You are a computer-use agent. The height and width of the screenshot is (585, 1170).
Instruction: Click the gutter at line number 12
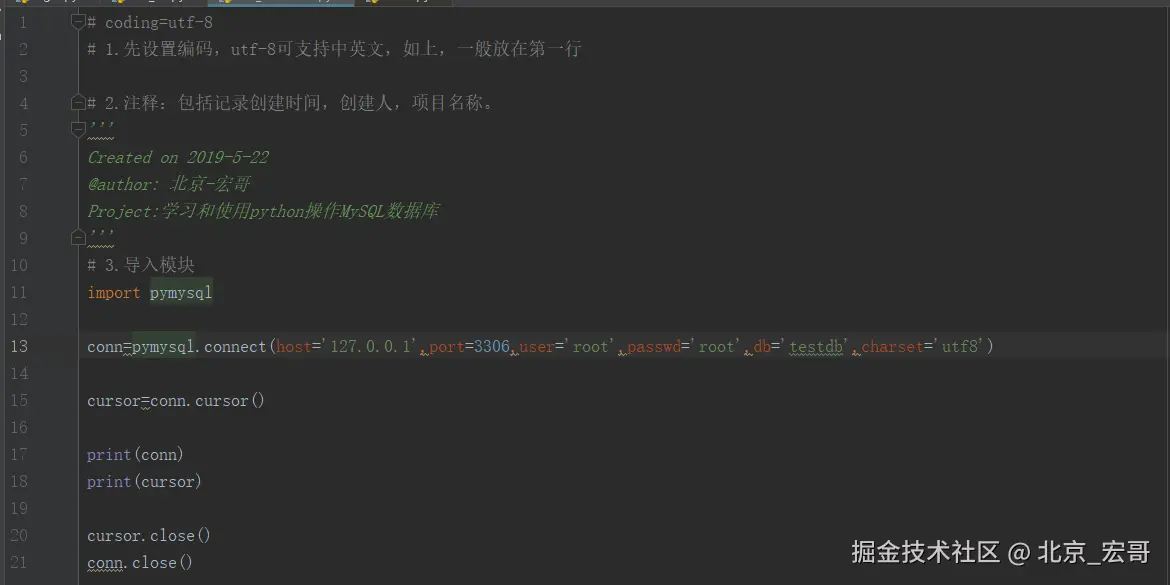coord(19,319)
